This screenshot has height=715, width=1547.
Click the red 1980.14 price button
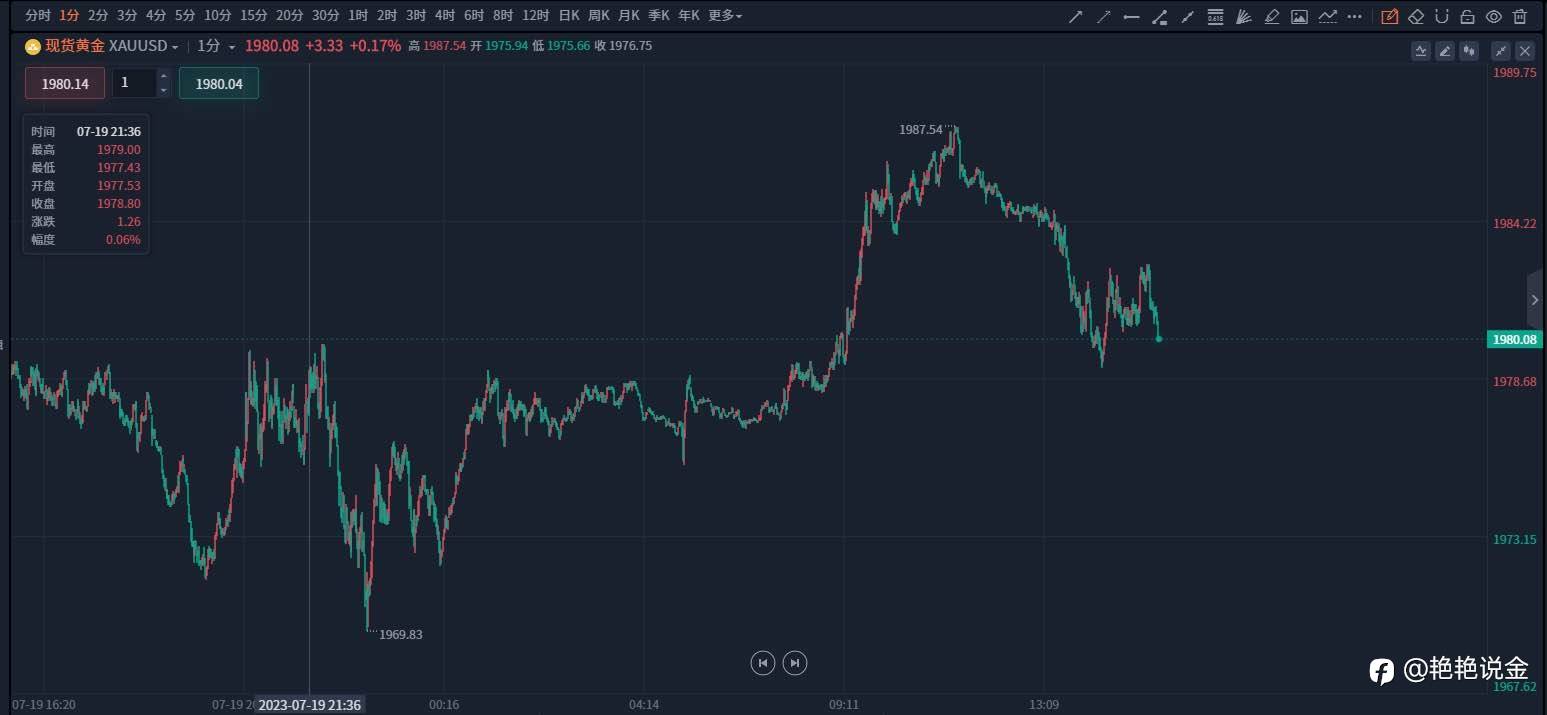click(65, 84)
